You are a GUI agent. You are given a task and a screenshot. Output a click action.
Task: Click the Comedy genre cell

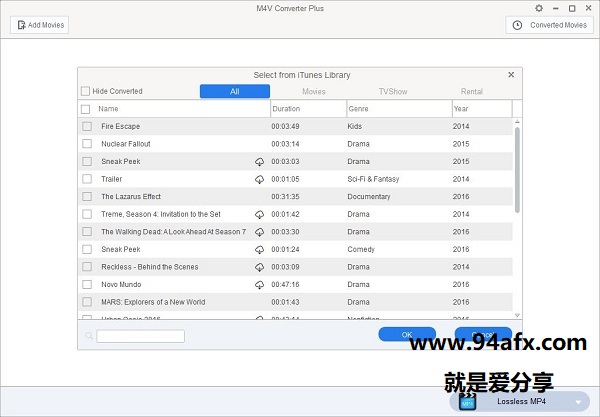click(361, 249)
